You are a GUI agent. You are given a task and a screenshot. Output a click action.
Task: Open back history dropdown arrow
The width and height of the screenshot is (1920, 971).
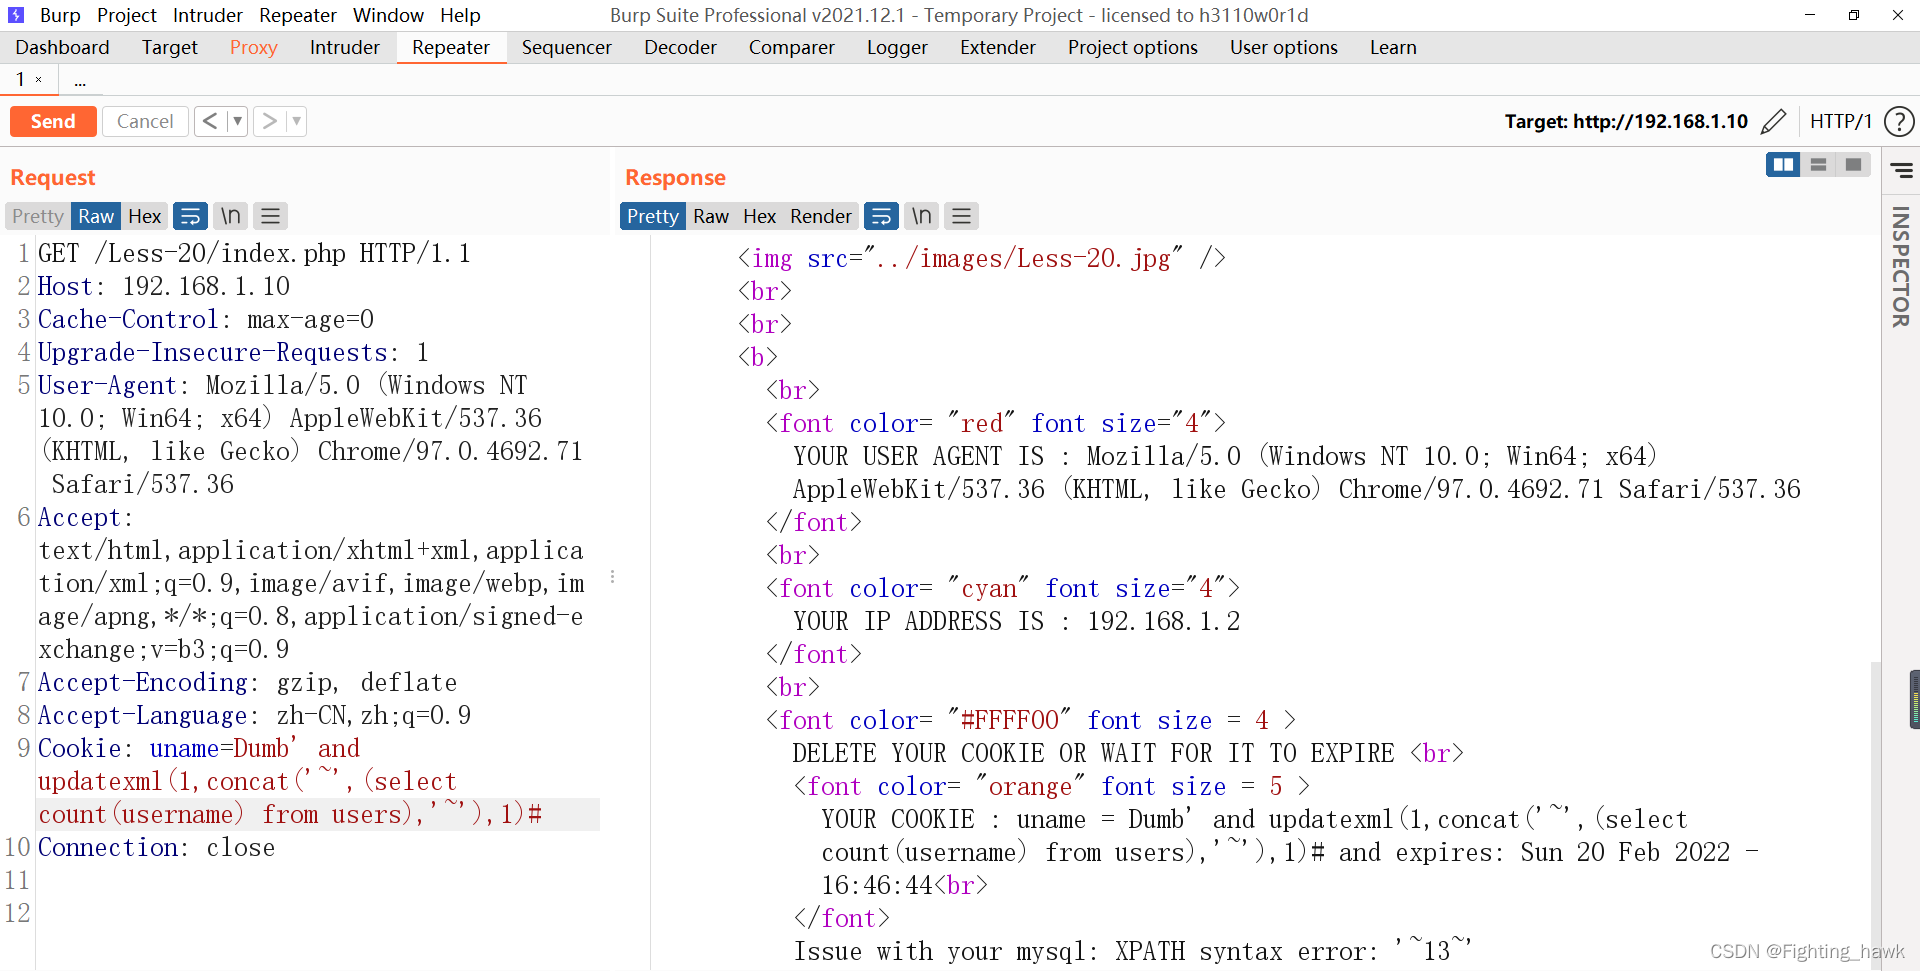click(238, 122)
